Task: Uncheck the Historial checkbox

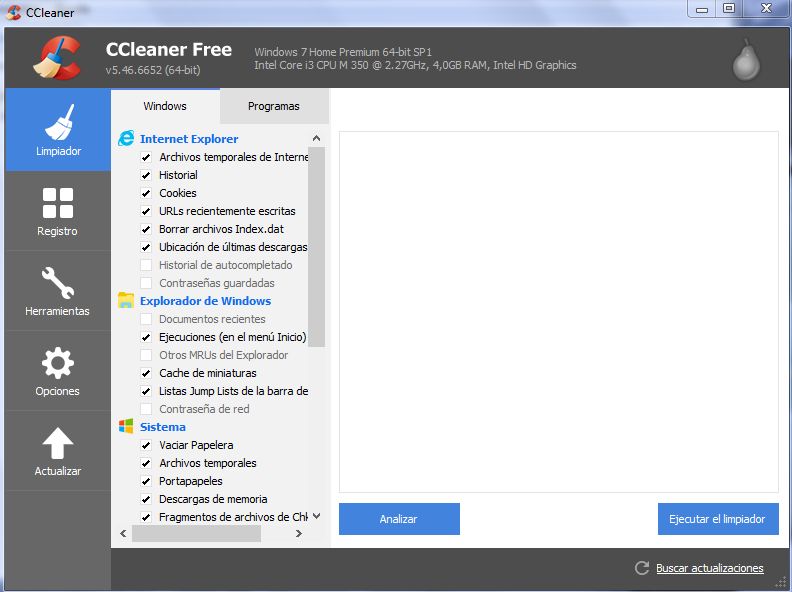Action: [x=146, y=175]
